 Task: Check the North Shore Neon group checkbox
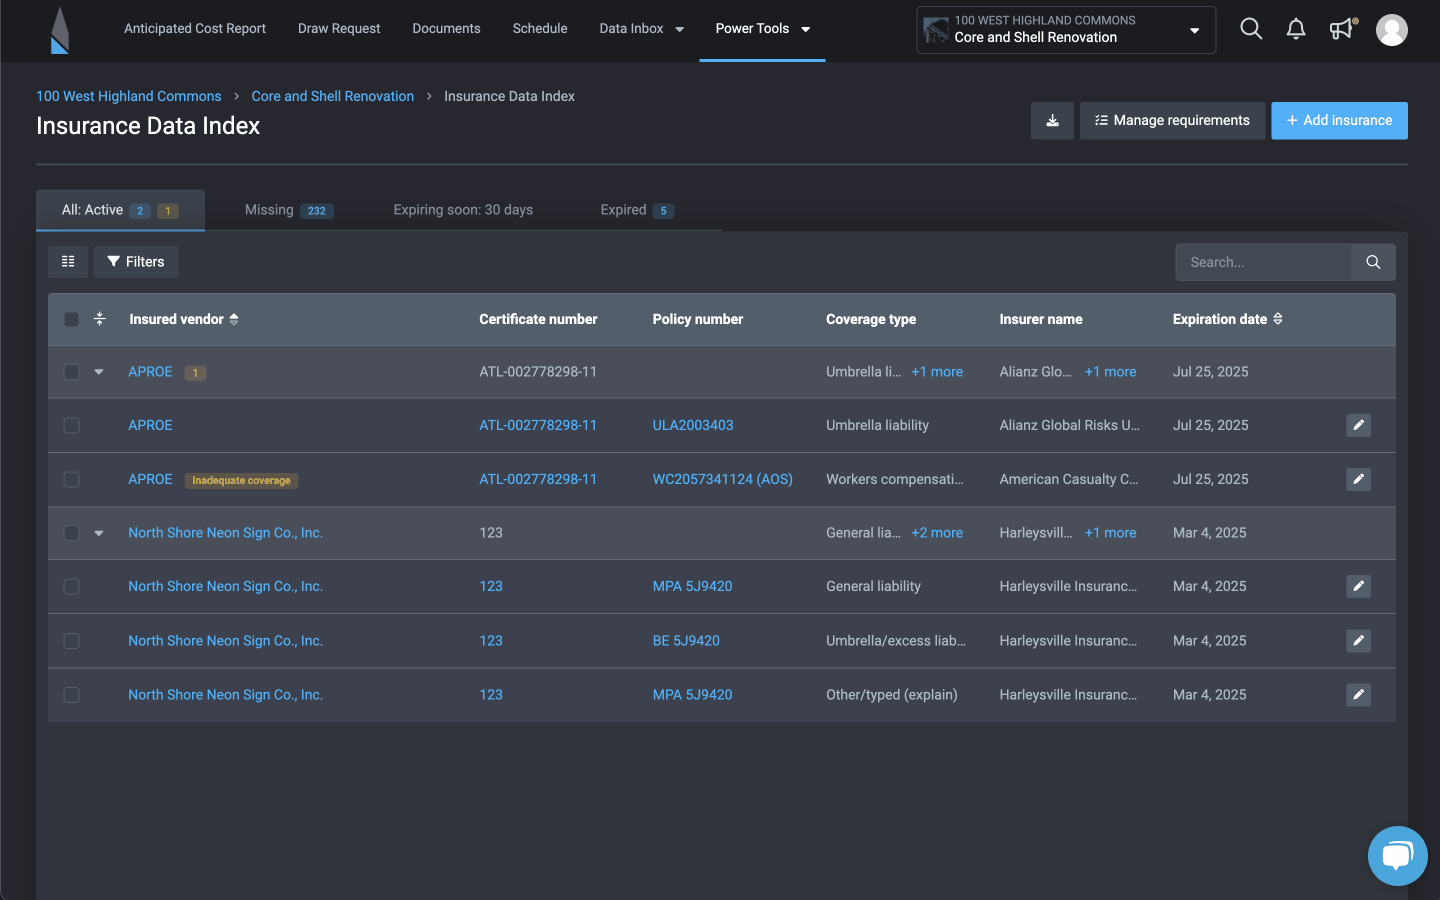[71, 533]
